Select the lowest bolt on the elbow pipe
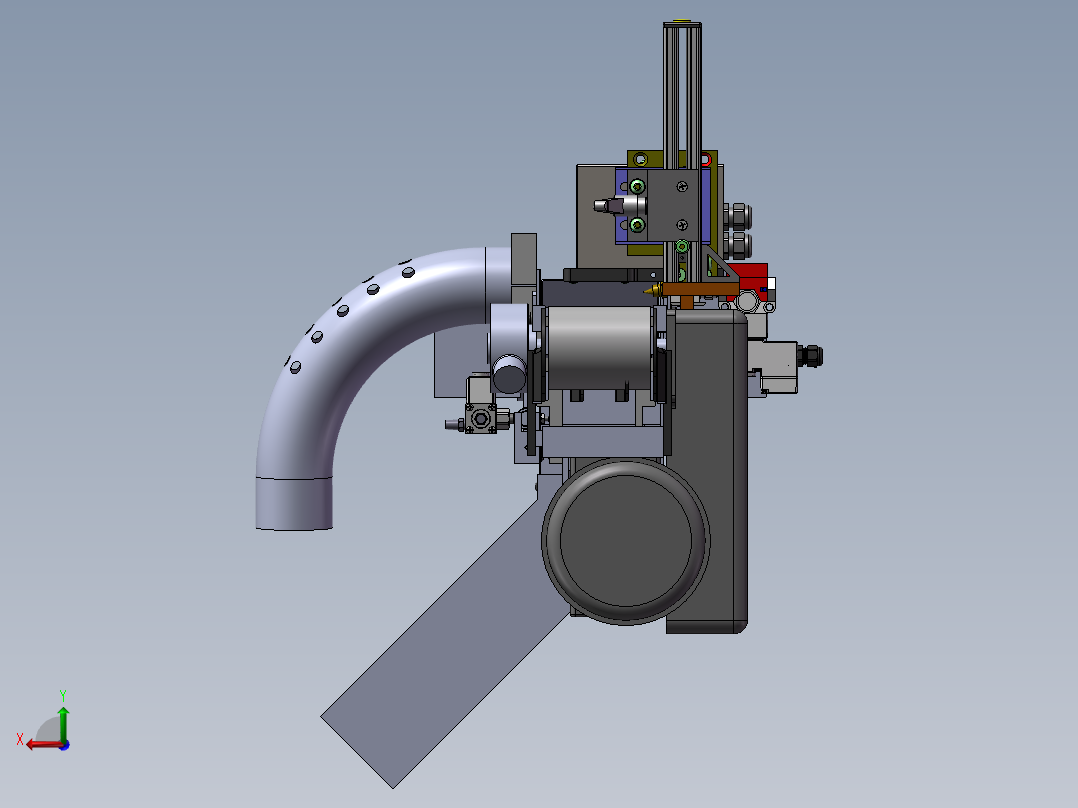Screen dimensions: 1078x808 295,368
